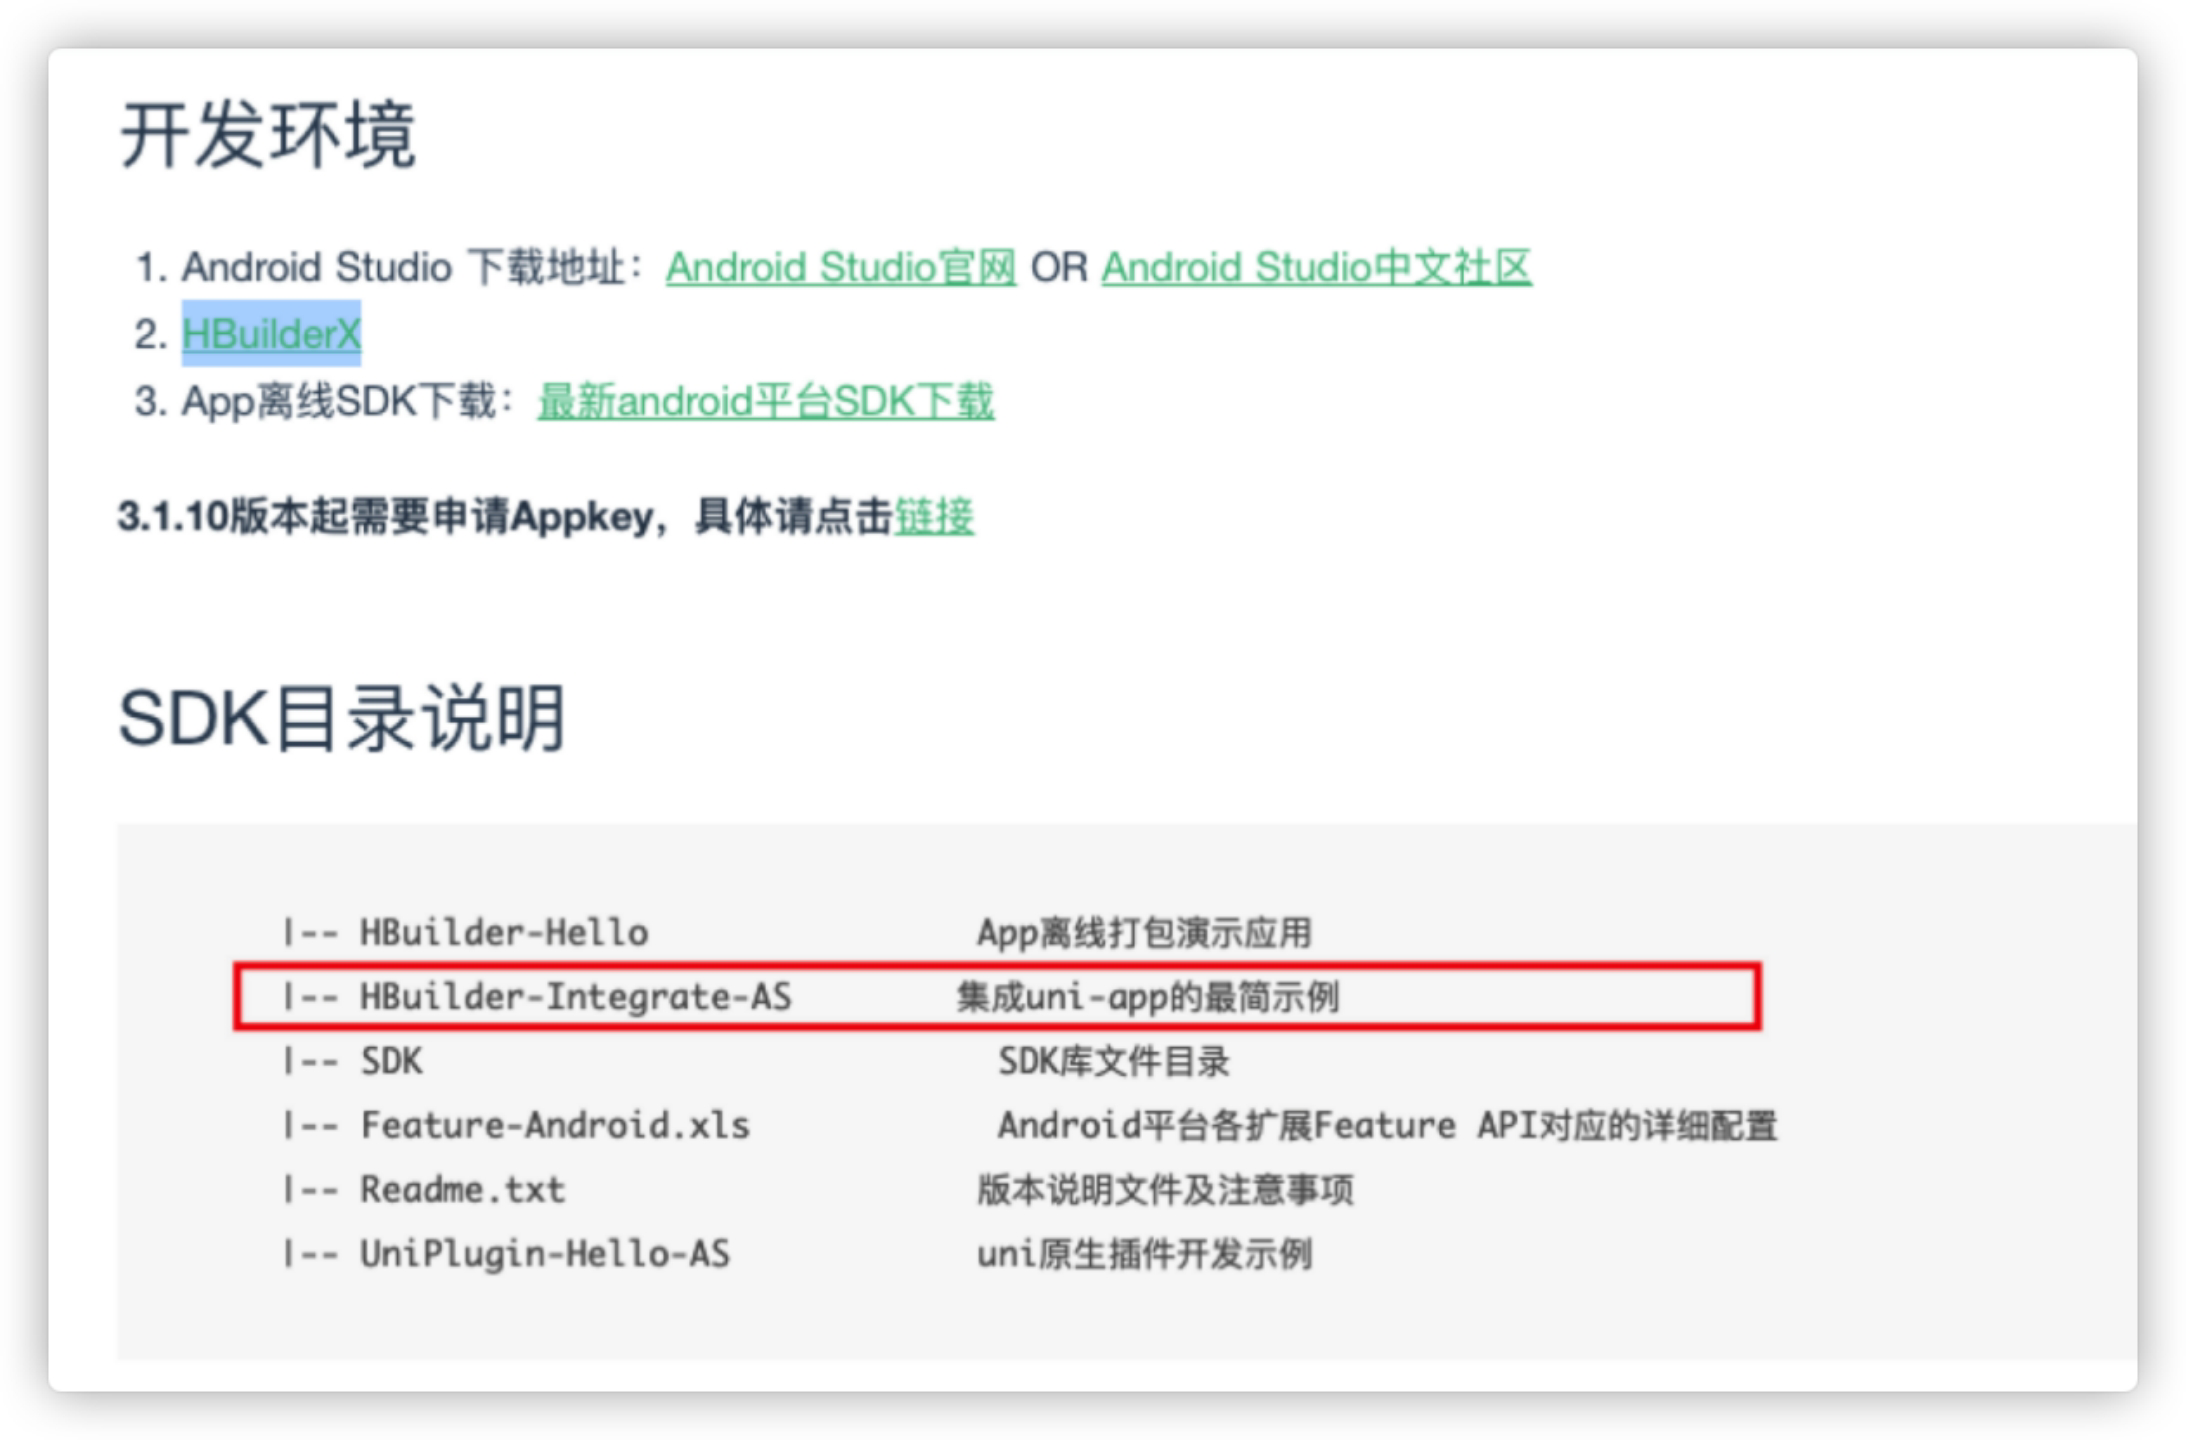Click the 链接 Appkey link
The height and width of the screenshot is (1440, 2186).
(934, 517)
